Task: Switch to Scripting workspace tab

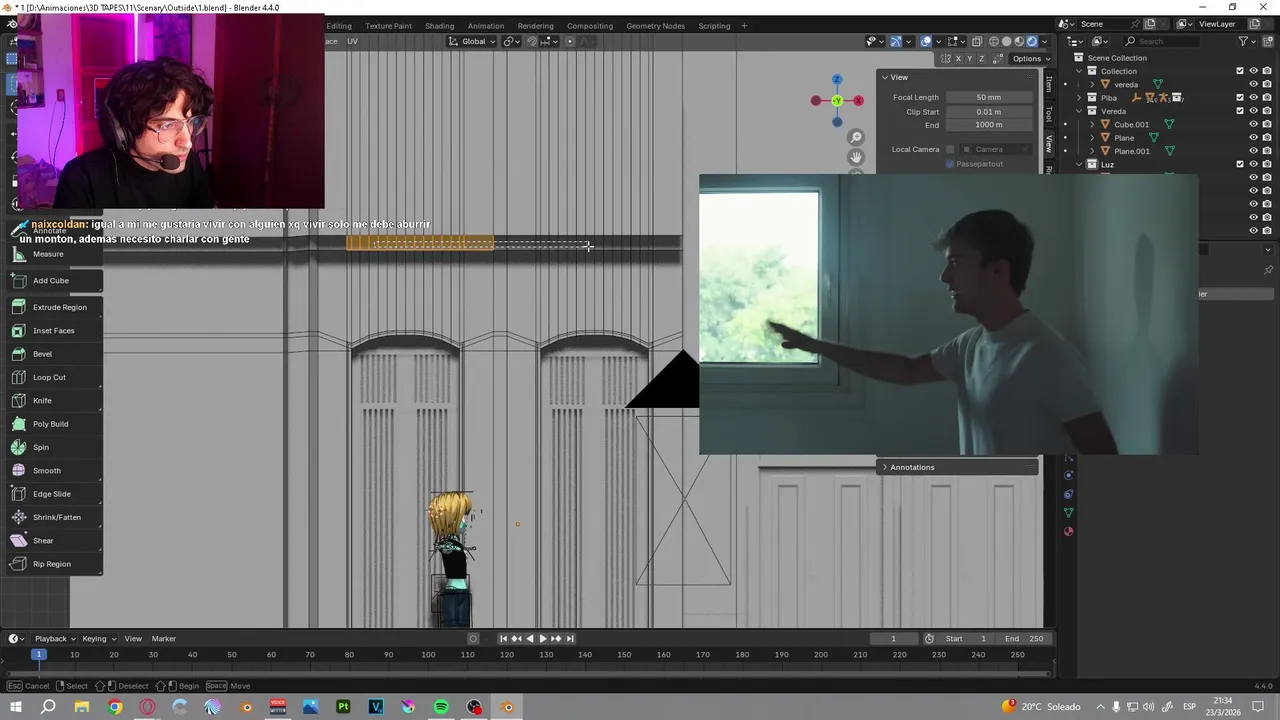Action: [714, 25]
